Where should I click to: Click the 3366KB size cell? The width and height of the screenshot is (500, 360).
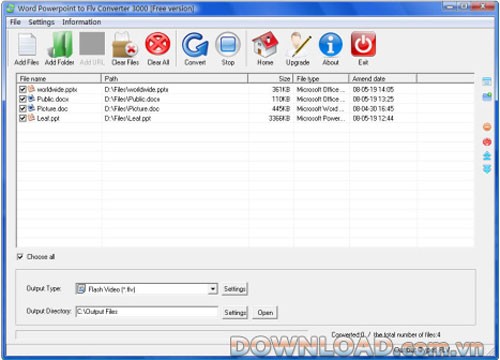(279, 118)
